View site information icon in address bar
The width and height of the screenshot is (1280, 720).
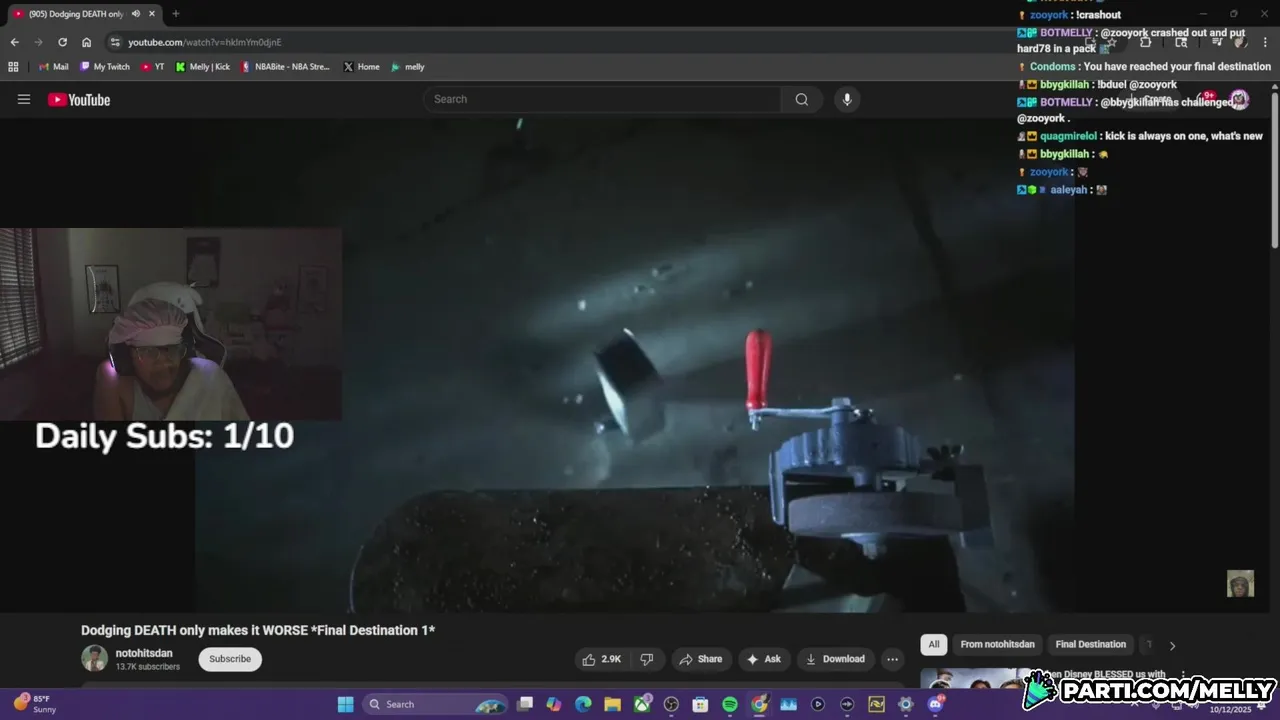click(115, 42)
